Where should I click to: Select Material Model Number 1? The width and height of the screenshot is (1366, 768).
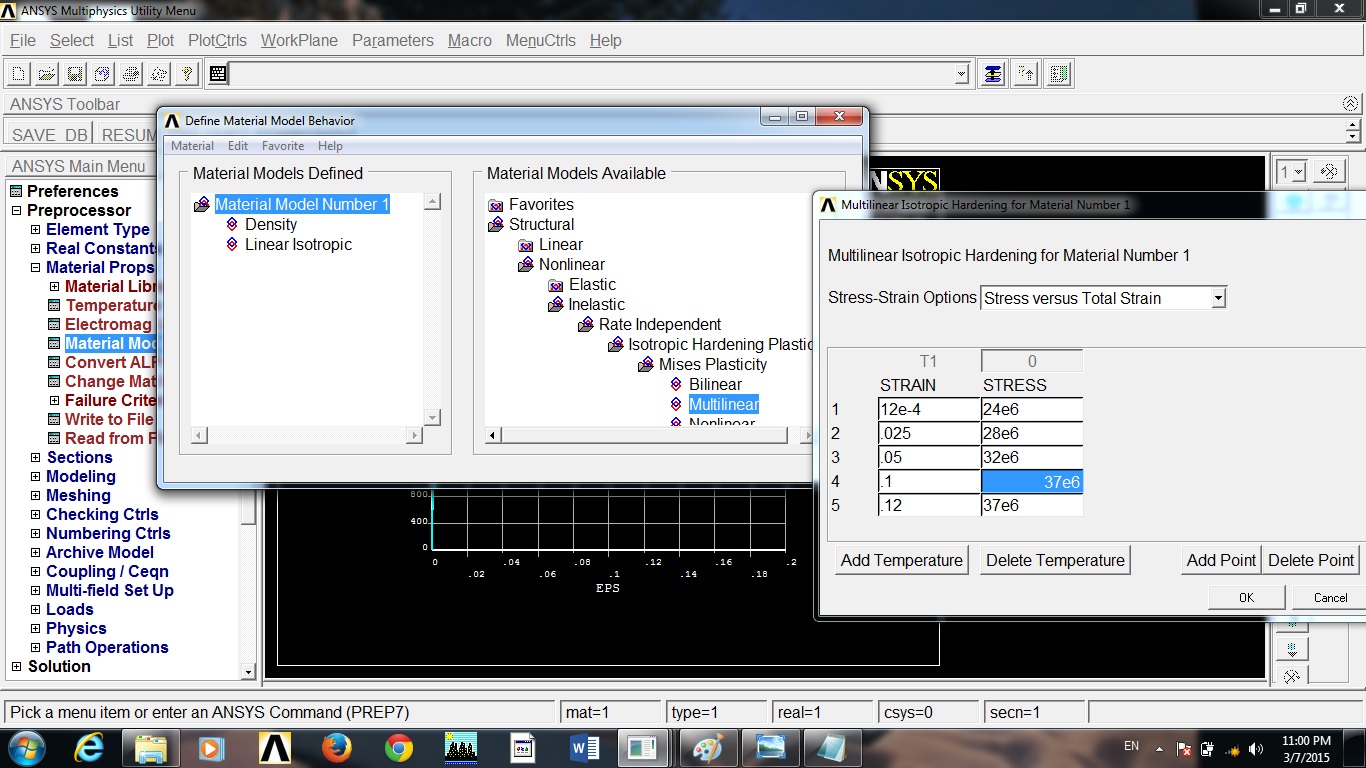302,204
